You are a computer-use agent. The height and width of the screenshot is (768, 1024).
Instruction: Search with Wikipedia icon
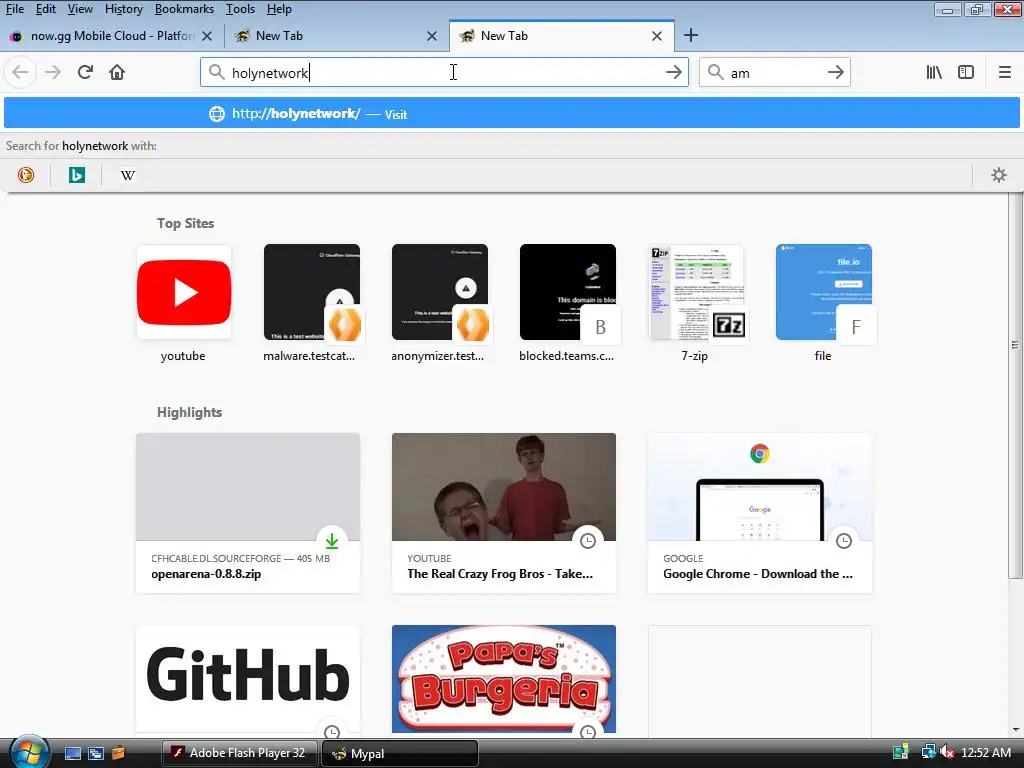coord(128,175)
